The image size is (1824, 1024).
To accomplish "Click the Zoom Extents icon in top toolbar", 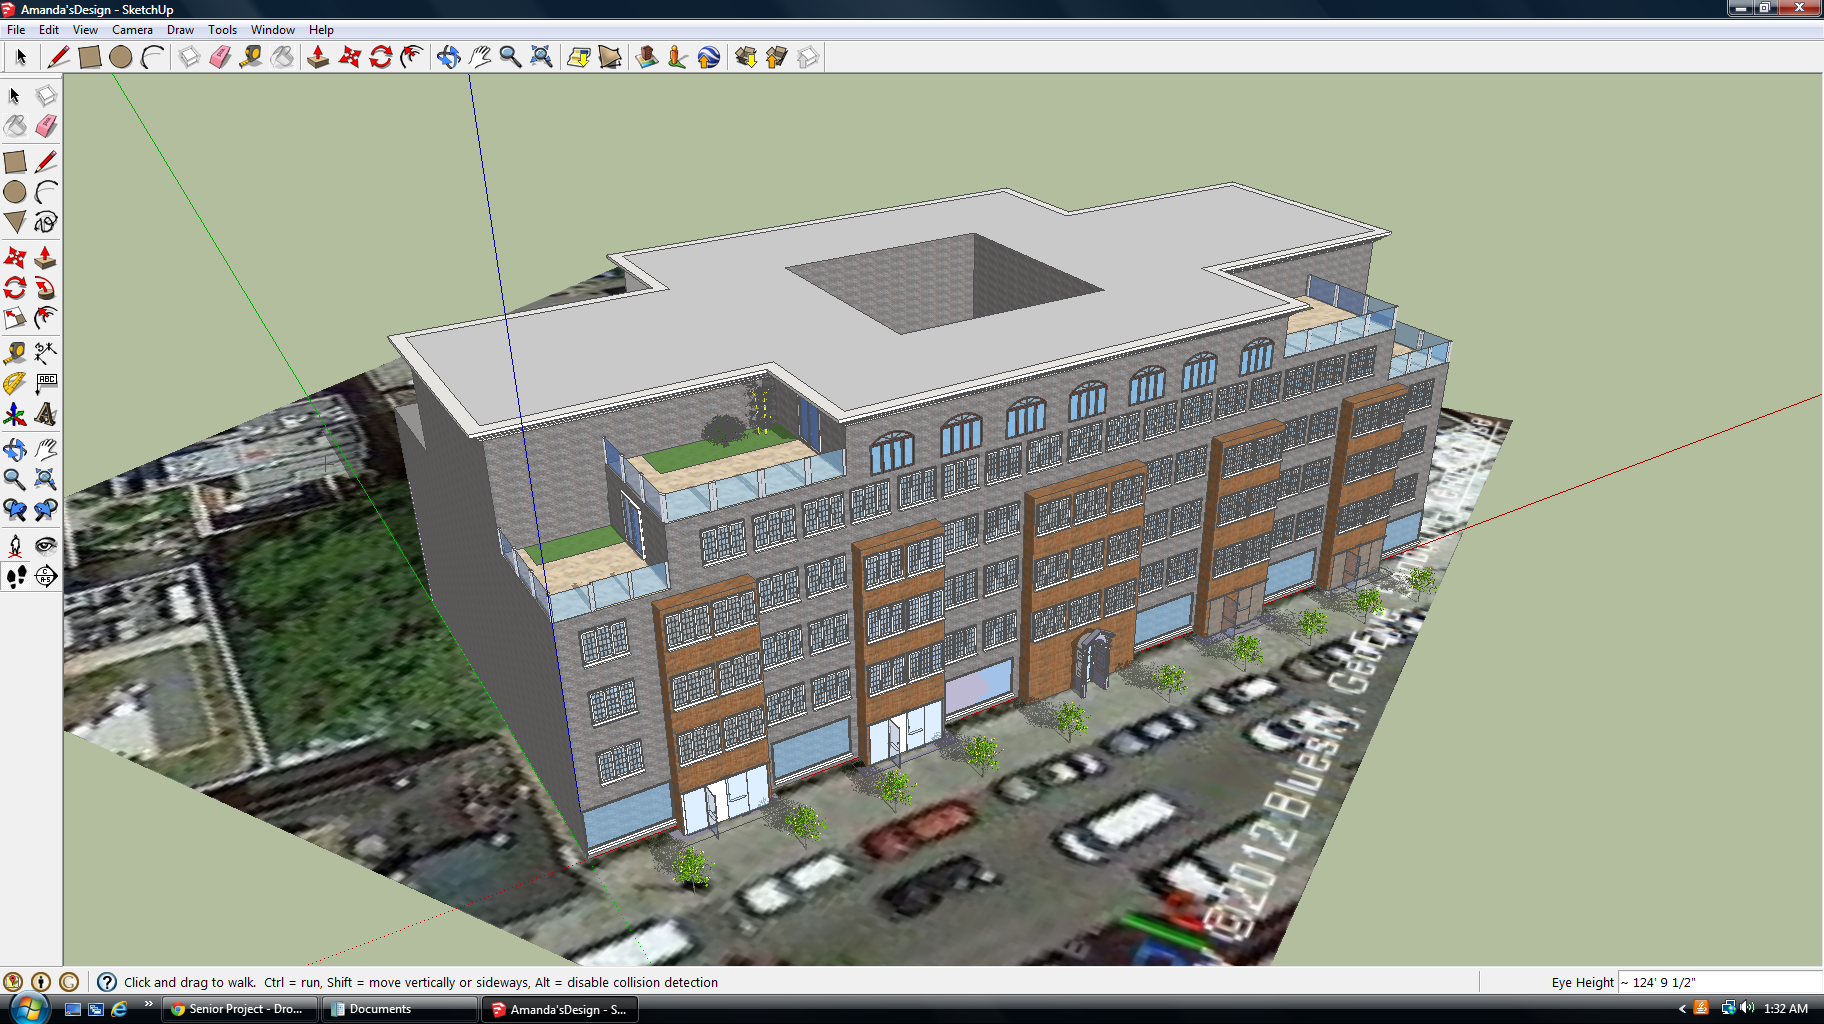I will 541,57.
